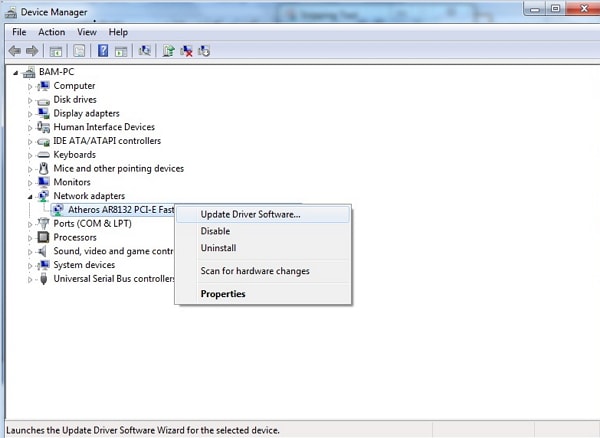Select the IDE ATA/ATAPI controllers icon

[43, 142]
